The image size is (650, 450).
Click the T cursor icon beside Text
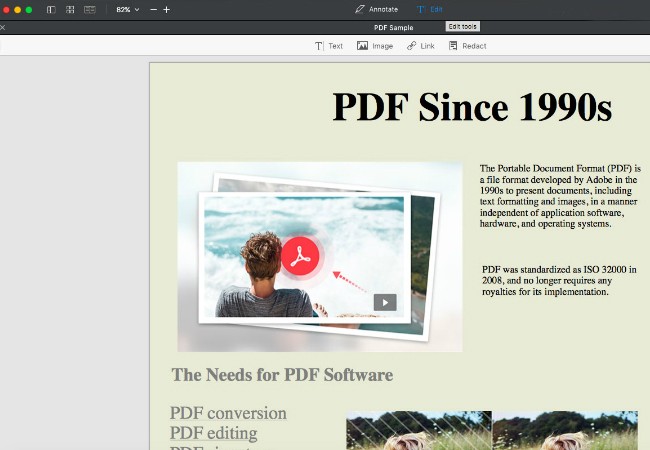click(318, 46)
